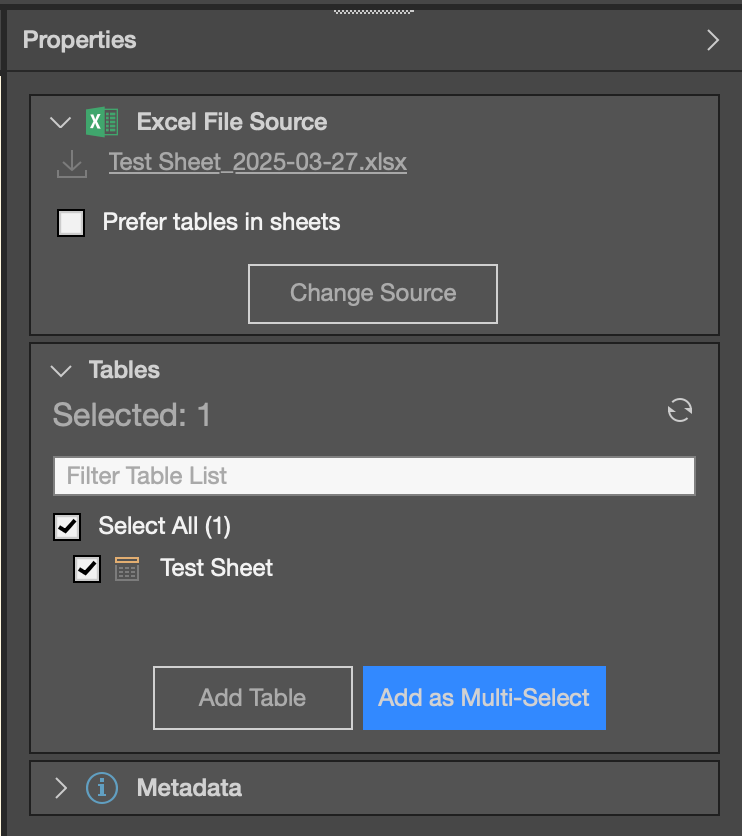742x836 pixels.
Task: Uncheck the Test Sheet table checkbox
Action: [87, 569]
